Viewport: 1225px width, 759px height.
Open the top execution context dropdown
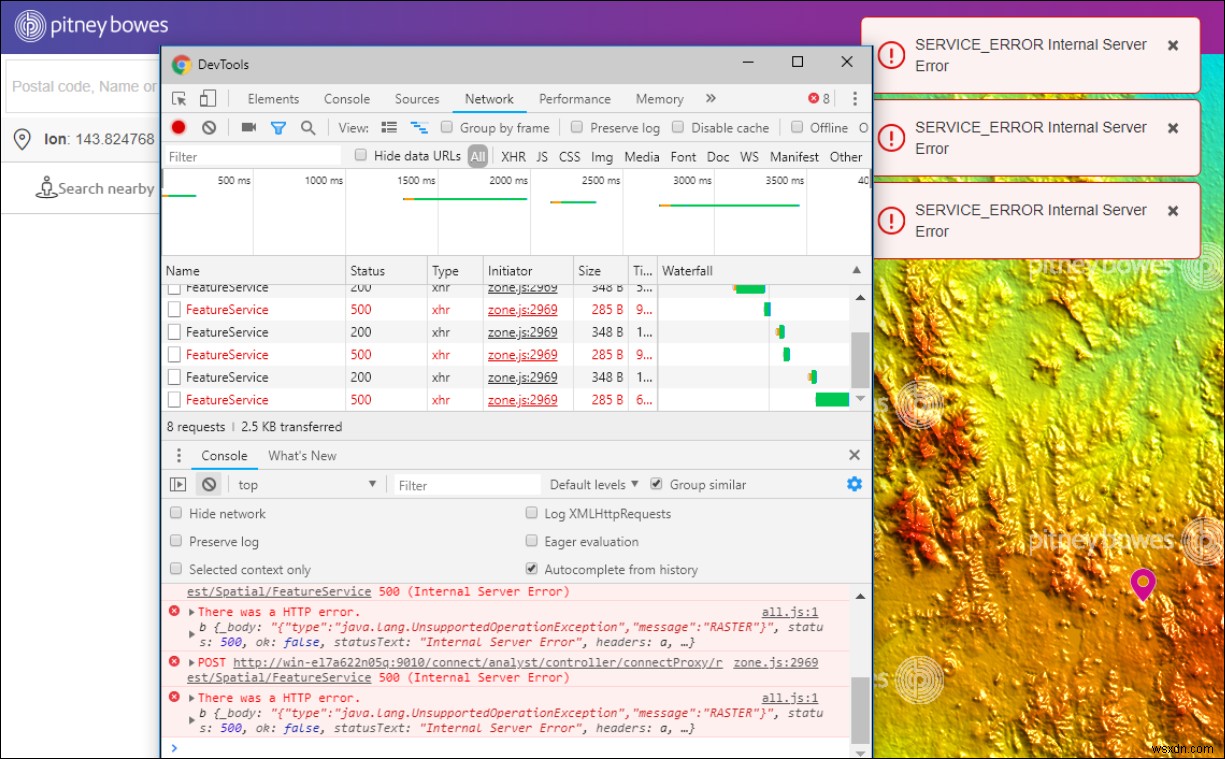click(305, 484)
